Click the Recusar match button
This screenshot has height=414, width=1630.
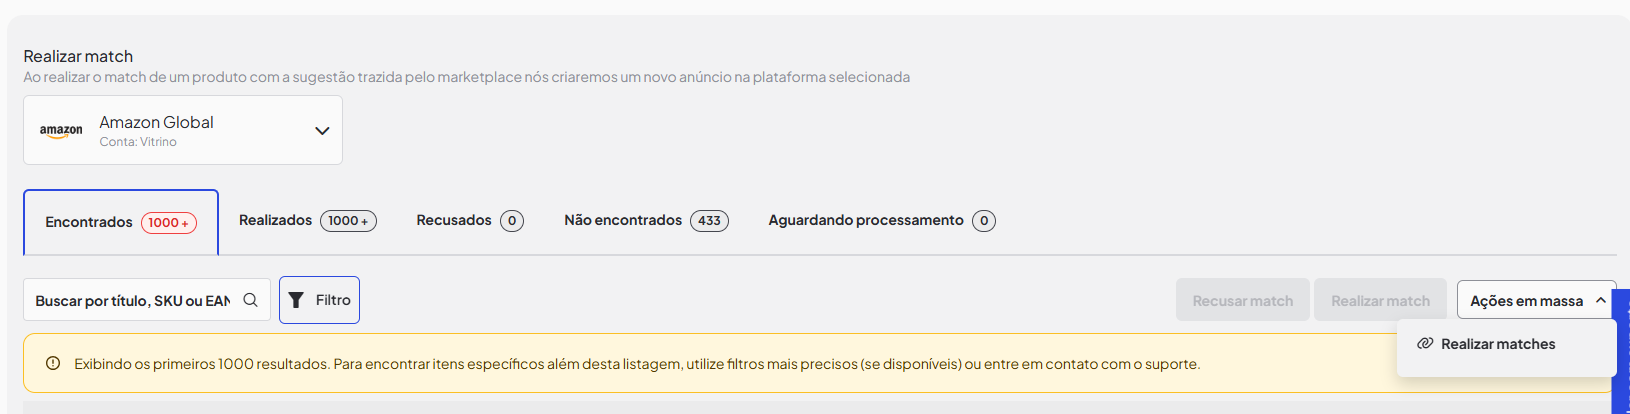(1242, 300)
